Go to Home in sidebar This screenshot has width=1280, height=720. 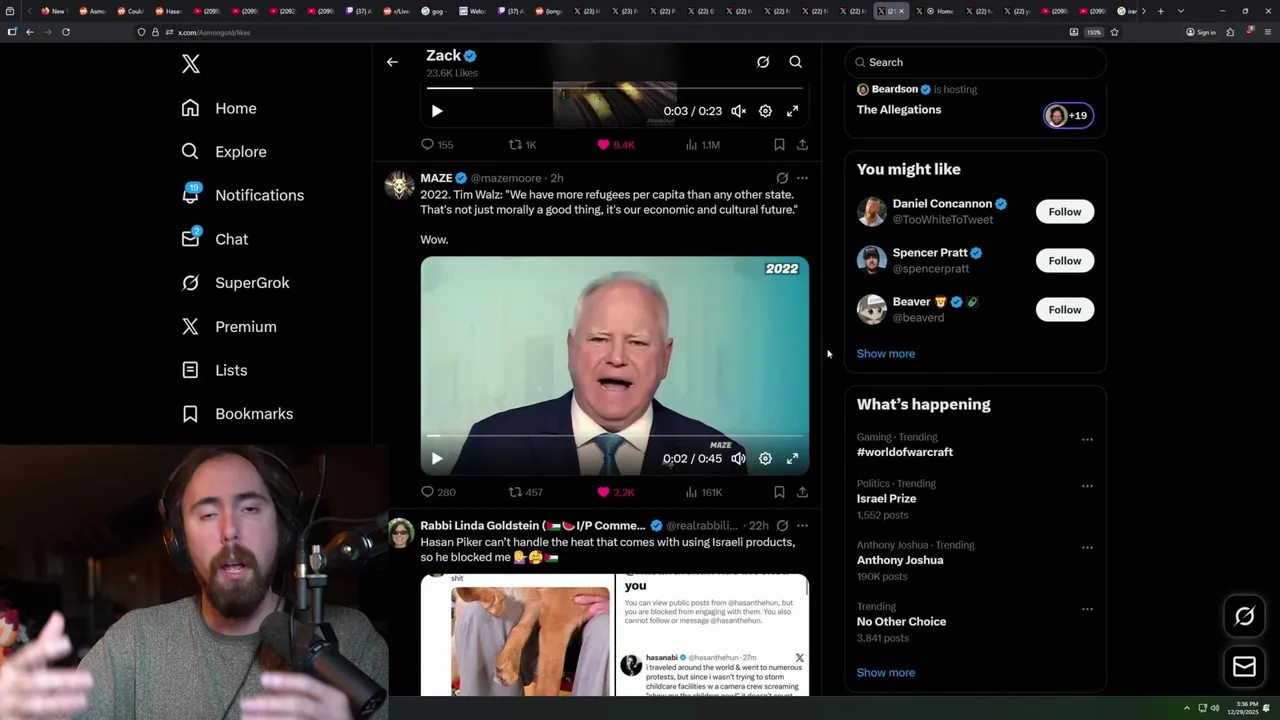pos(219,108)
